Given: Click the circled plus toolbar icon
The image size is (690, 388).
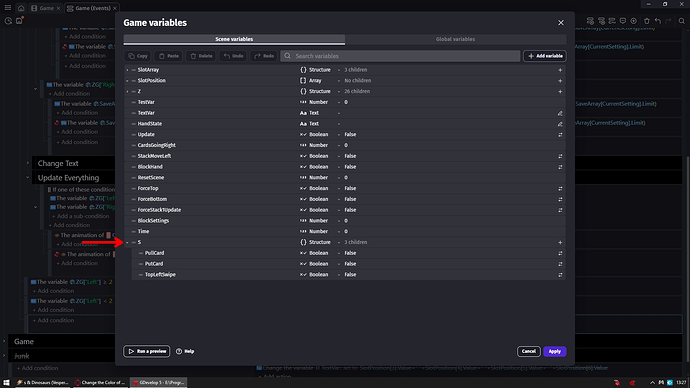Looking at the screenshot, I should click(x=634, y=21).
